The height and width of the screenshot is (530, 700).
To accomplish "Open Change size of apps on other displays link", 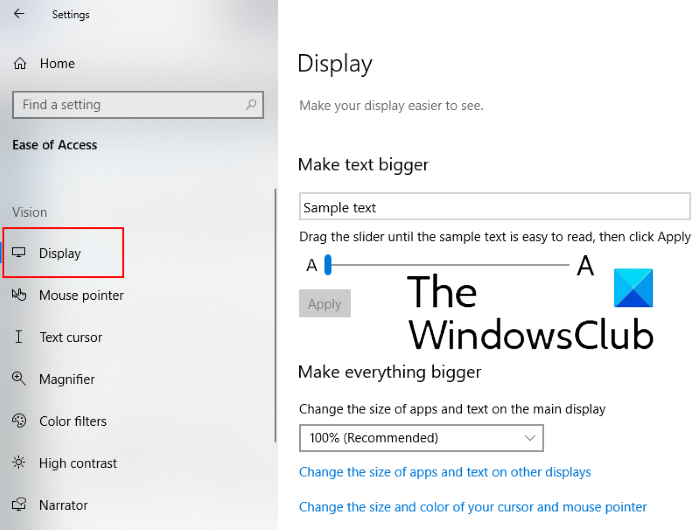I will 445,472.
